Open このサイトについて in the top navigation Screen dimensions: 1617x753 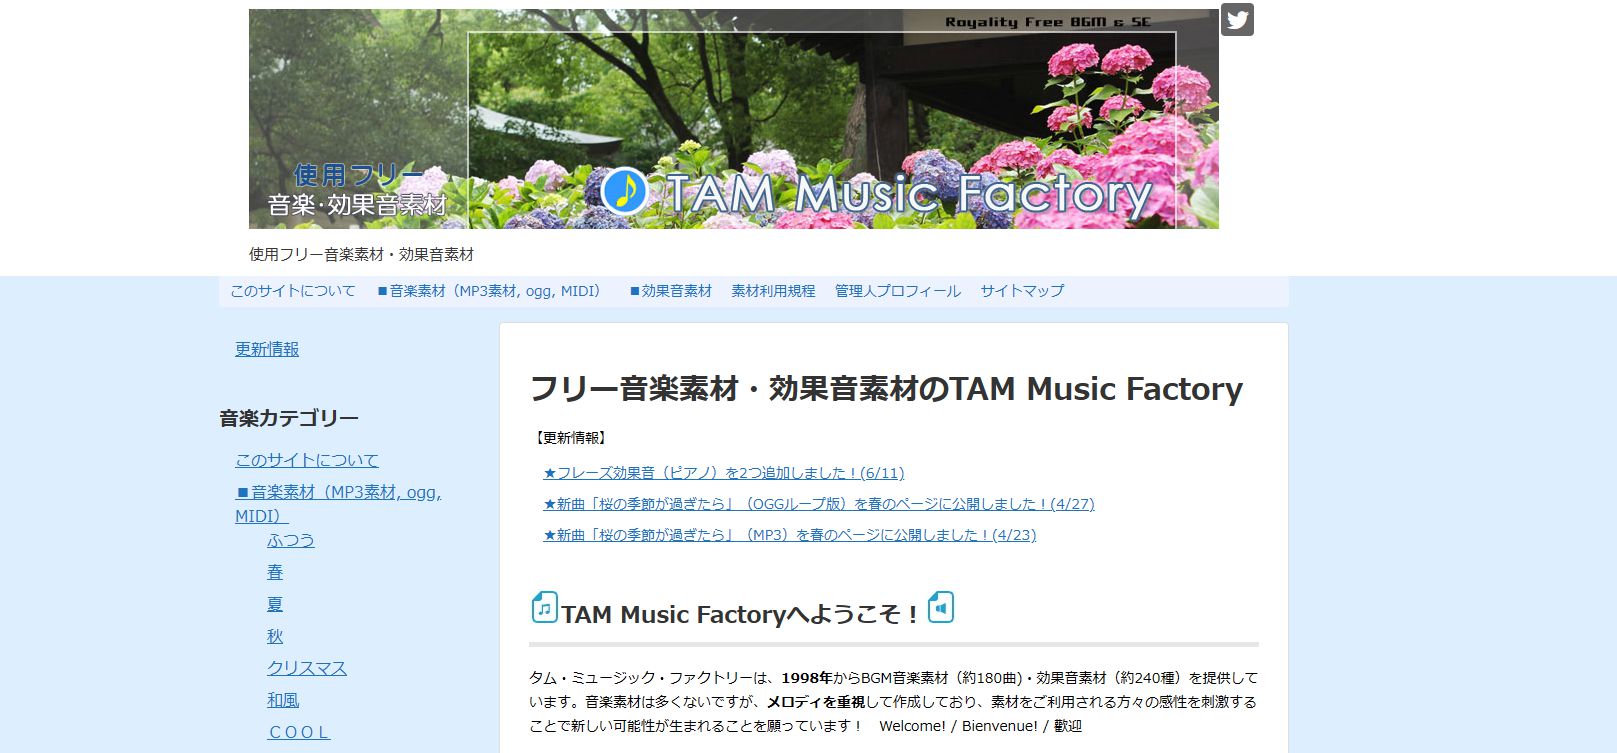(x=292, y=291)
